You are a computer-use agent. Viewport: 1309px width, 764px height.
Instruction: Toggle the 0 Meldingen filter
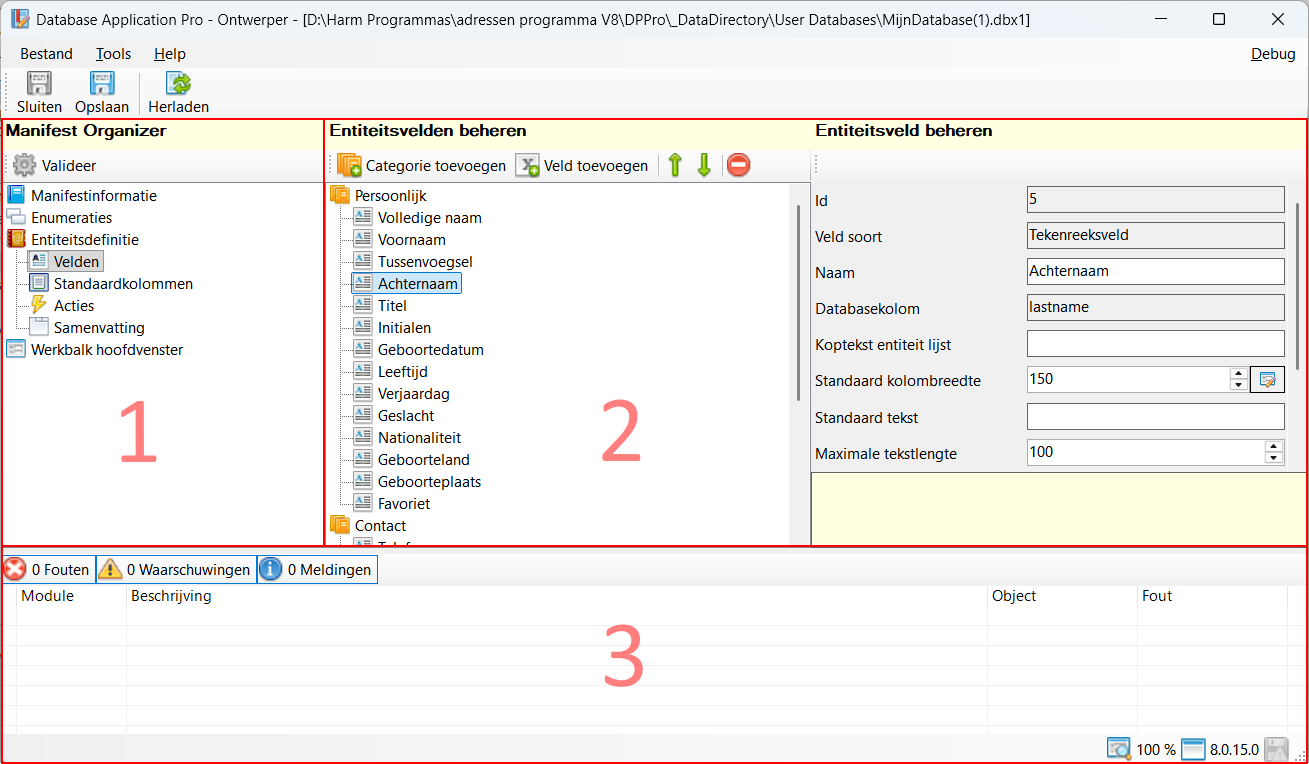317,570
